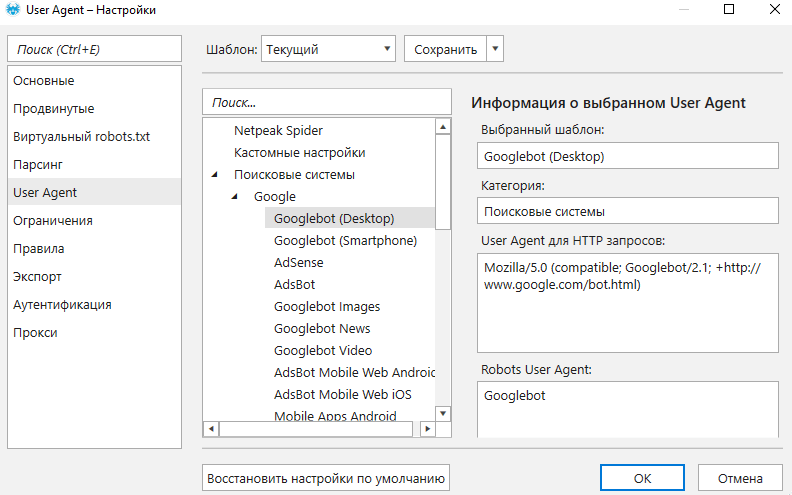
Task: Collapse the Поисковые системы tree node
Action: point(215,174)
